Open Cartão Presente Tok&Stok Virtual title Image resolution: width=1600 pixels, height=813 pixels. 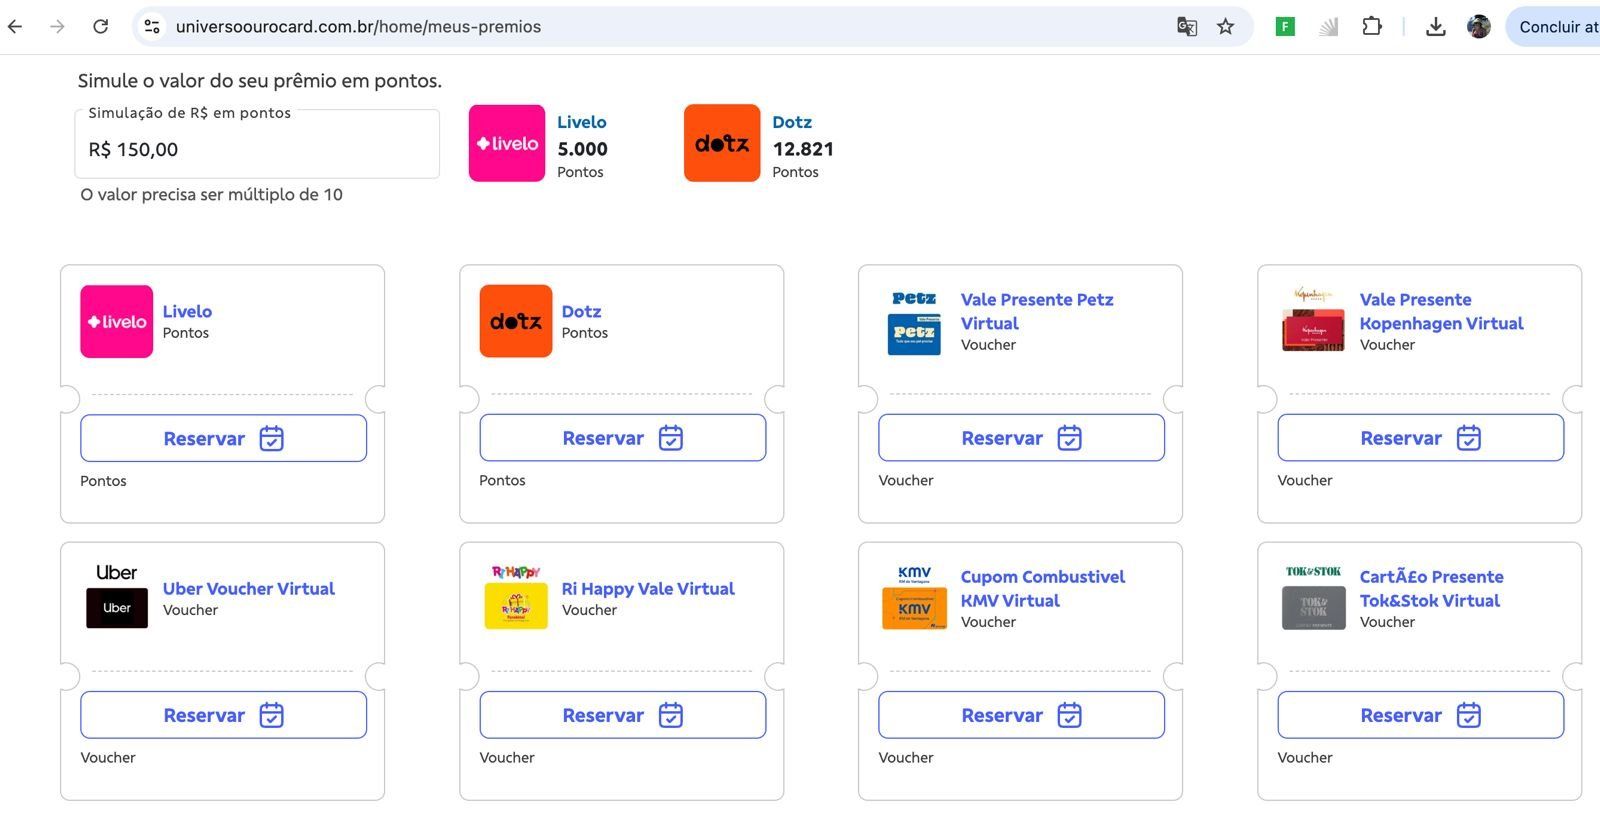tap(1431, 588)
